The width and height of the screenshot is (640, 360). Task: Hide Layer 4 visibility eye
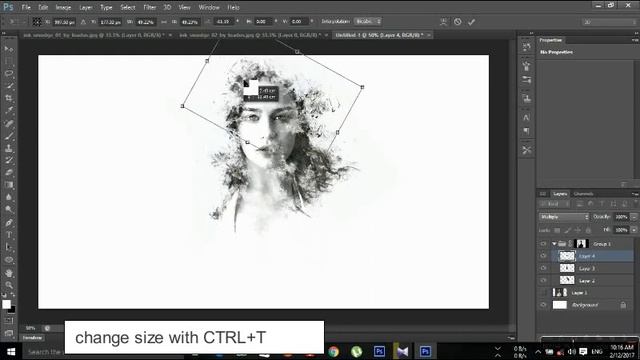click(x=543, y=256)
